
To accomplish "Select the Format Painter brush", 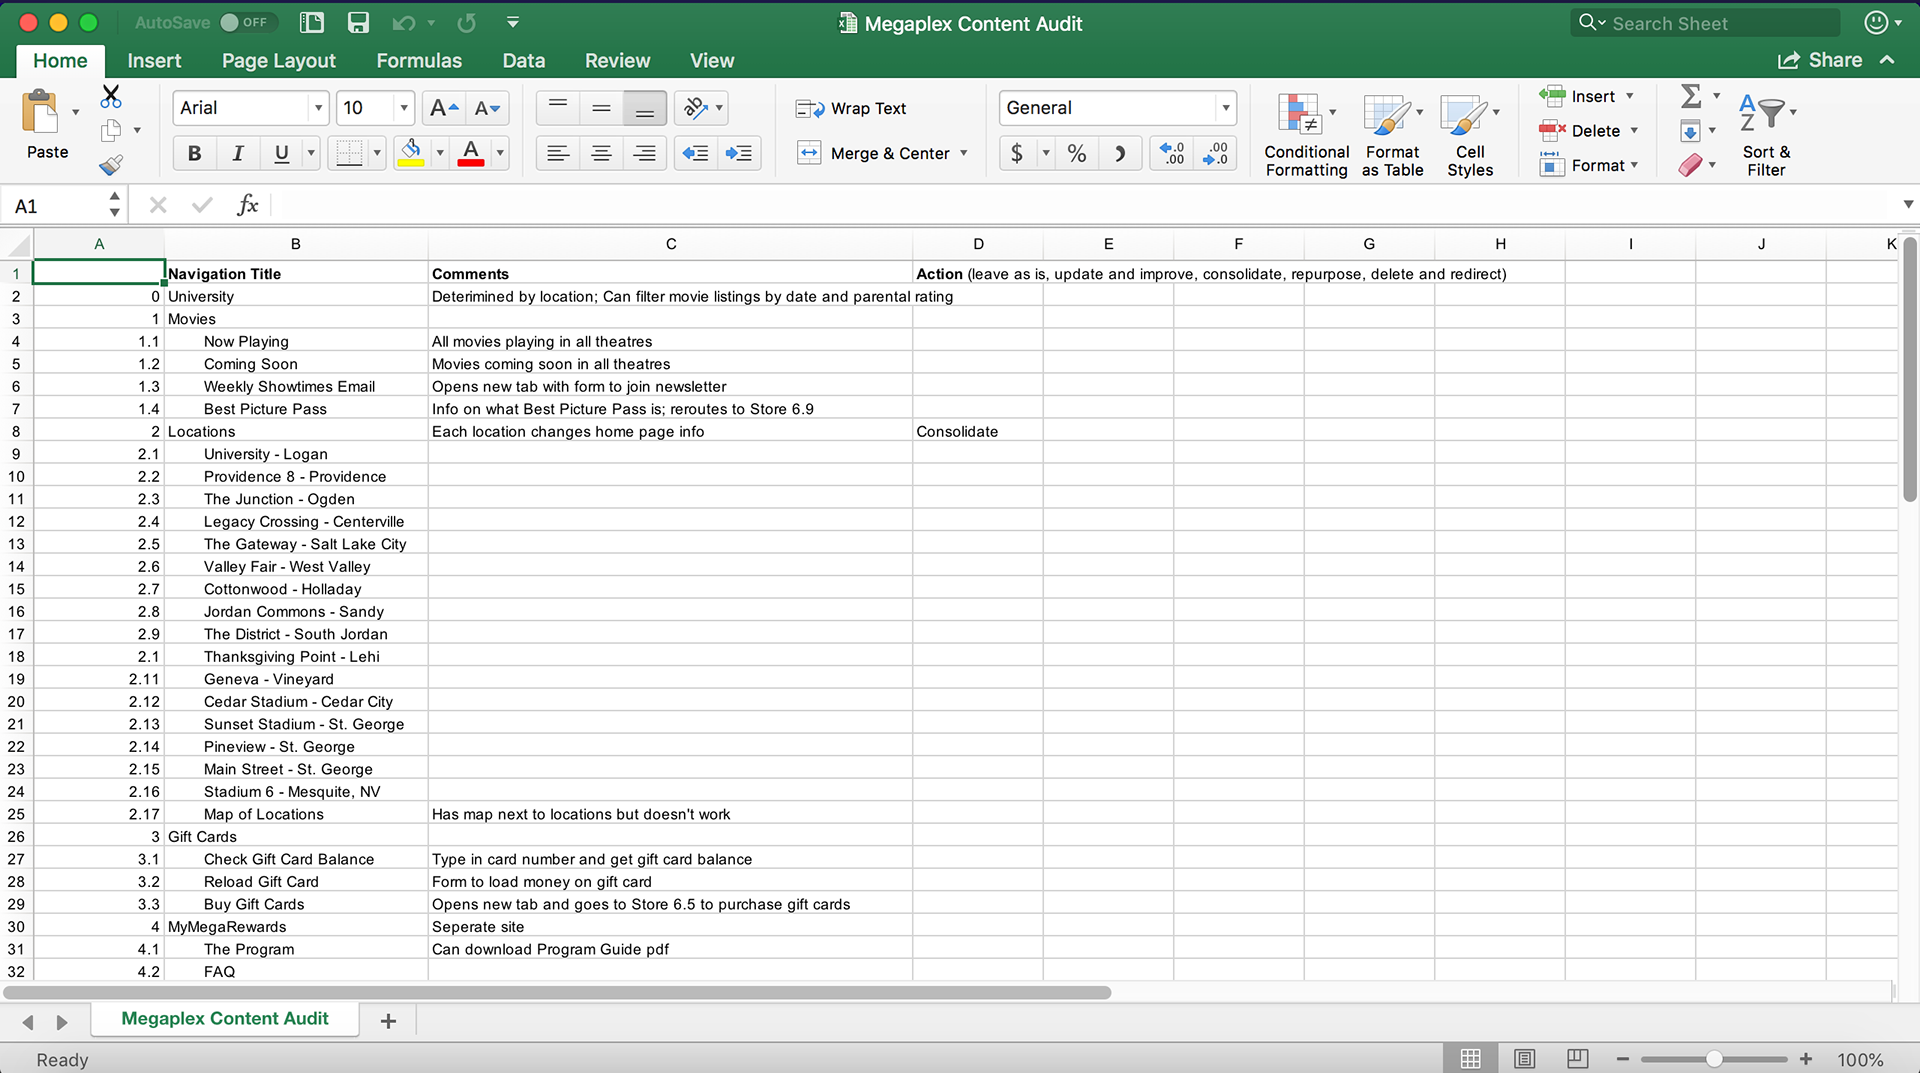I will pos(111,164).
